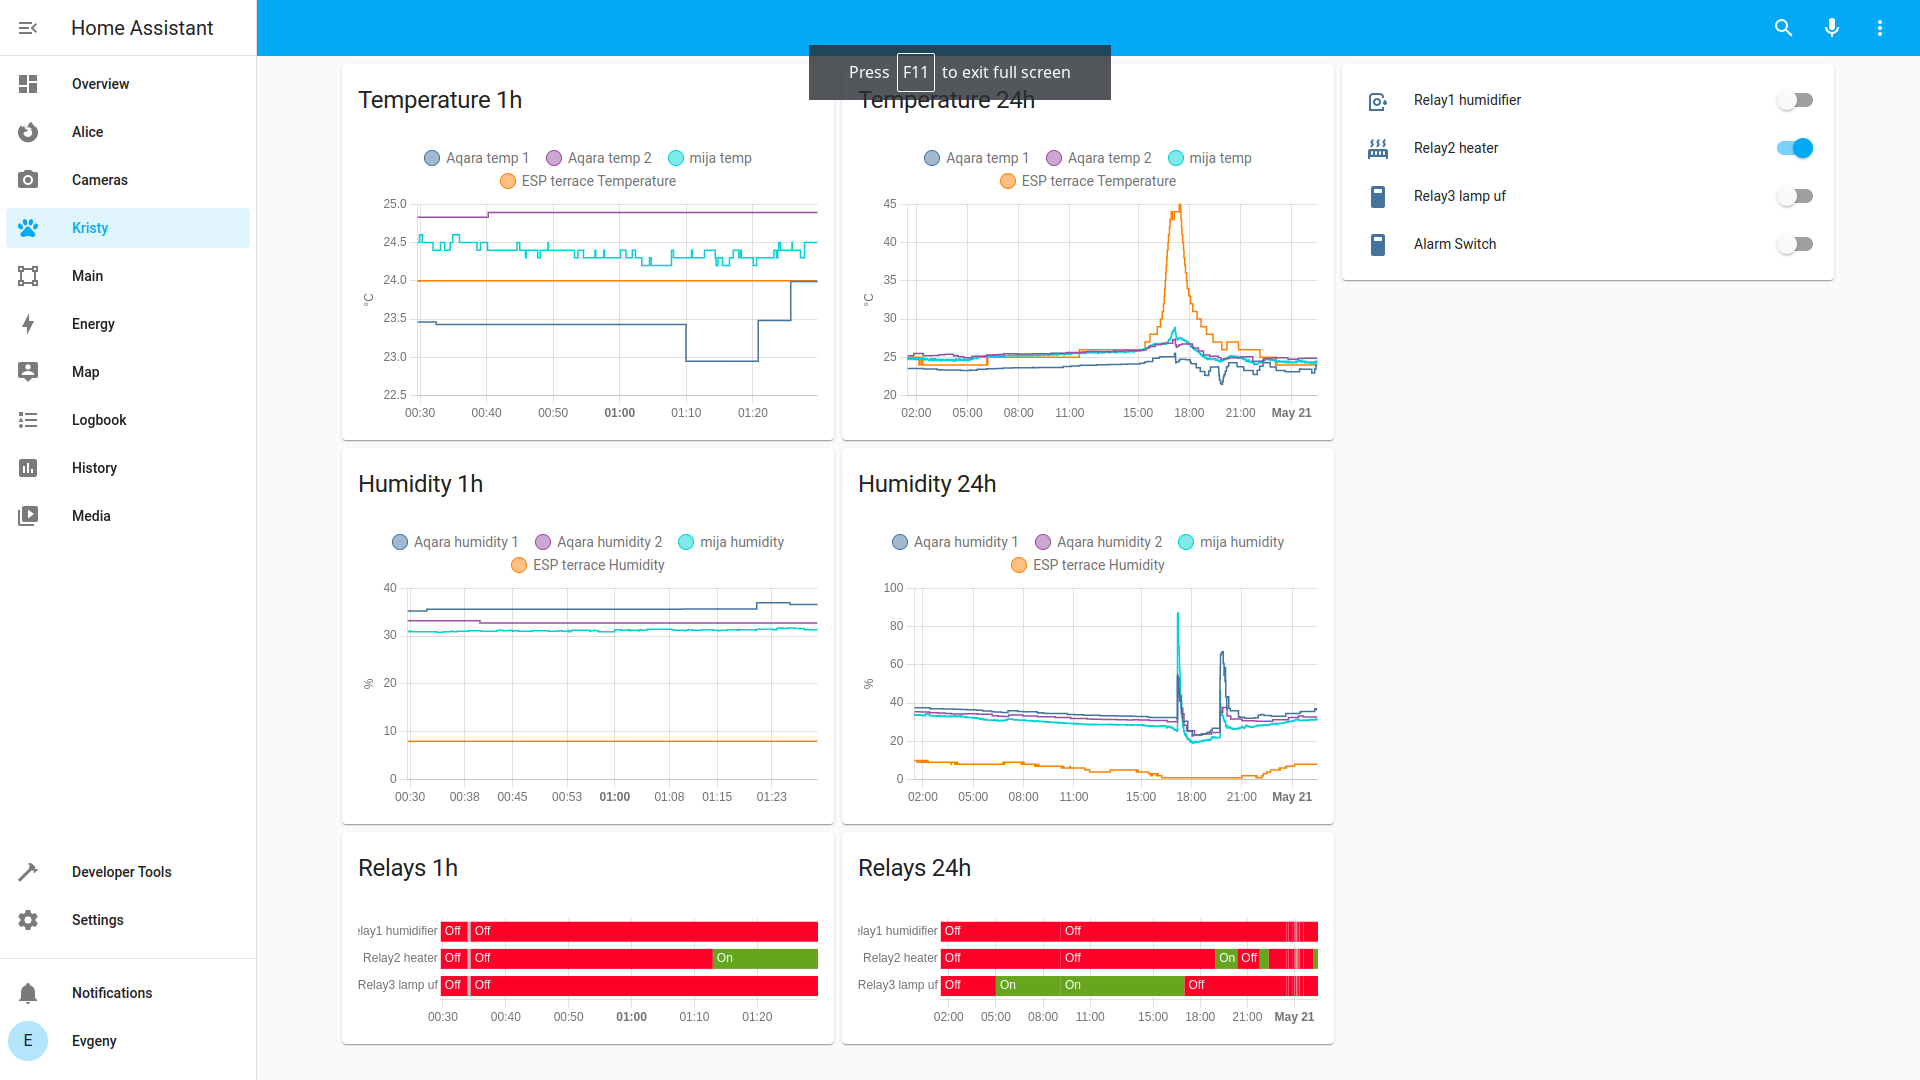Image resolution: width=1920 pixels, height=1080 pixels.
Task: Click the Relay1 humidifier entity icon
Action: 1377,100
